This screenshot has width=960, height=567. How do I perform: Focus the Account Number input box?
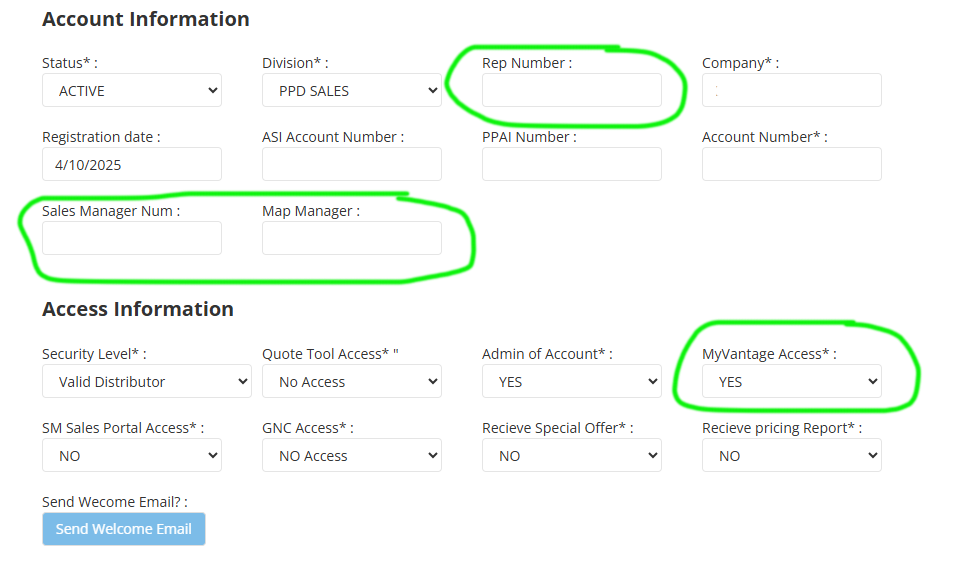tap(791, 164)
